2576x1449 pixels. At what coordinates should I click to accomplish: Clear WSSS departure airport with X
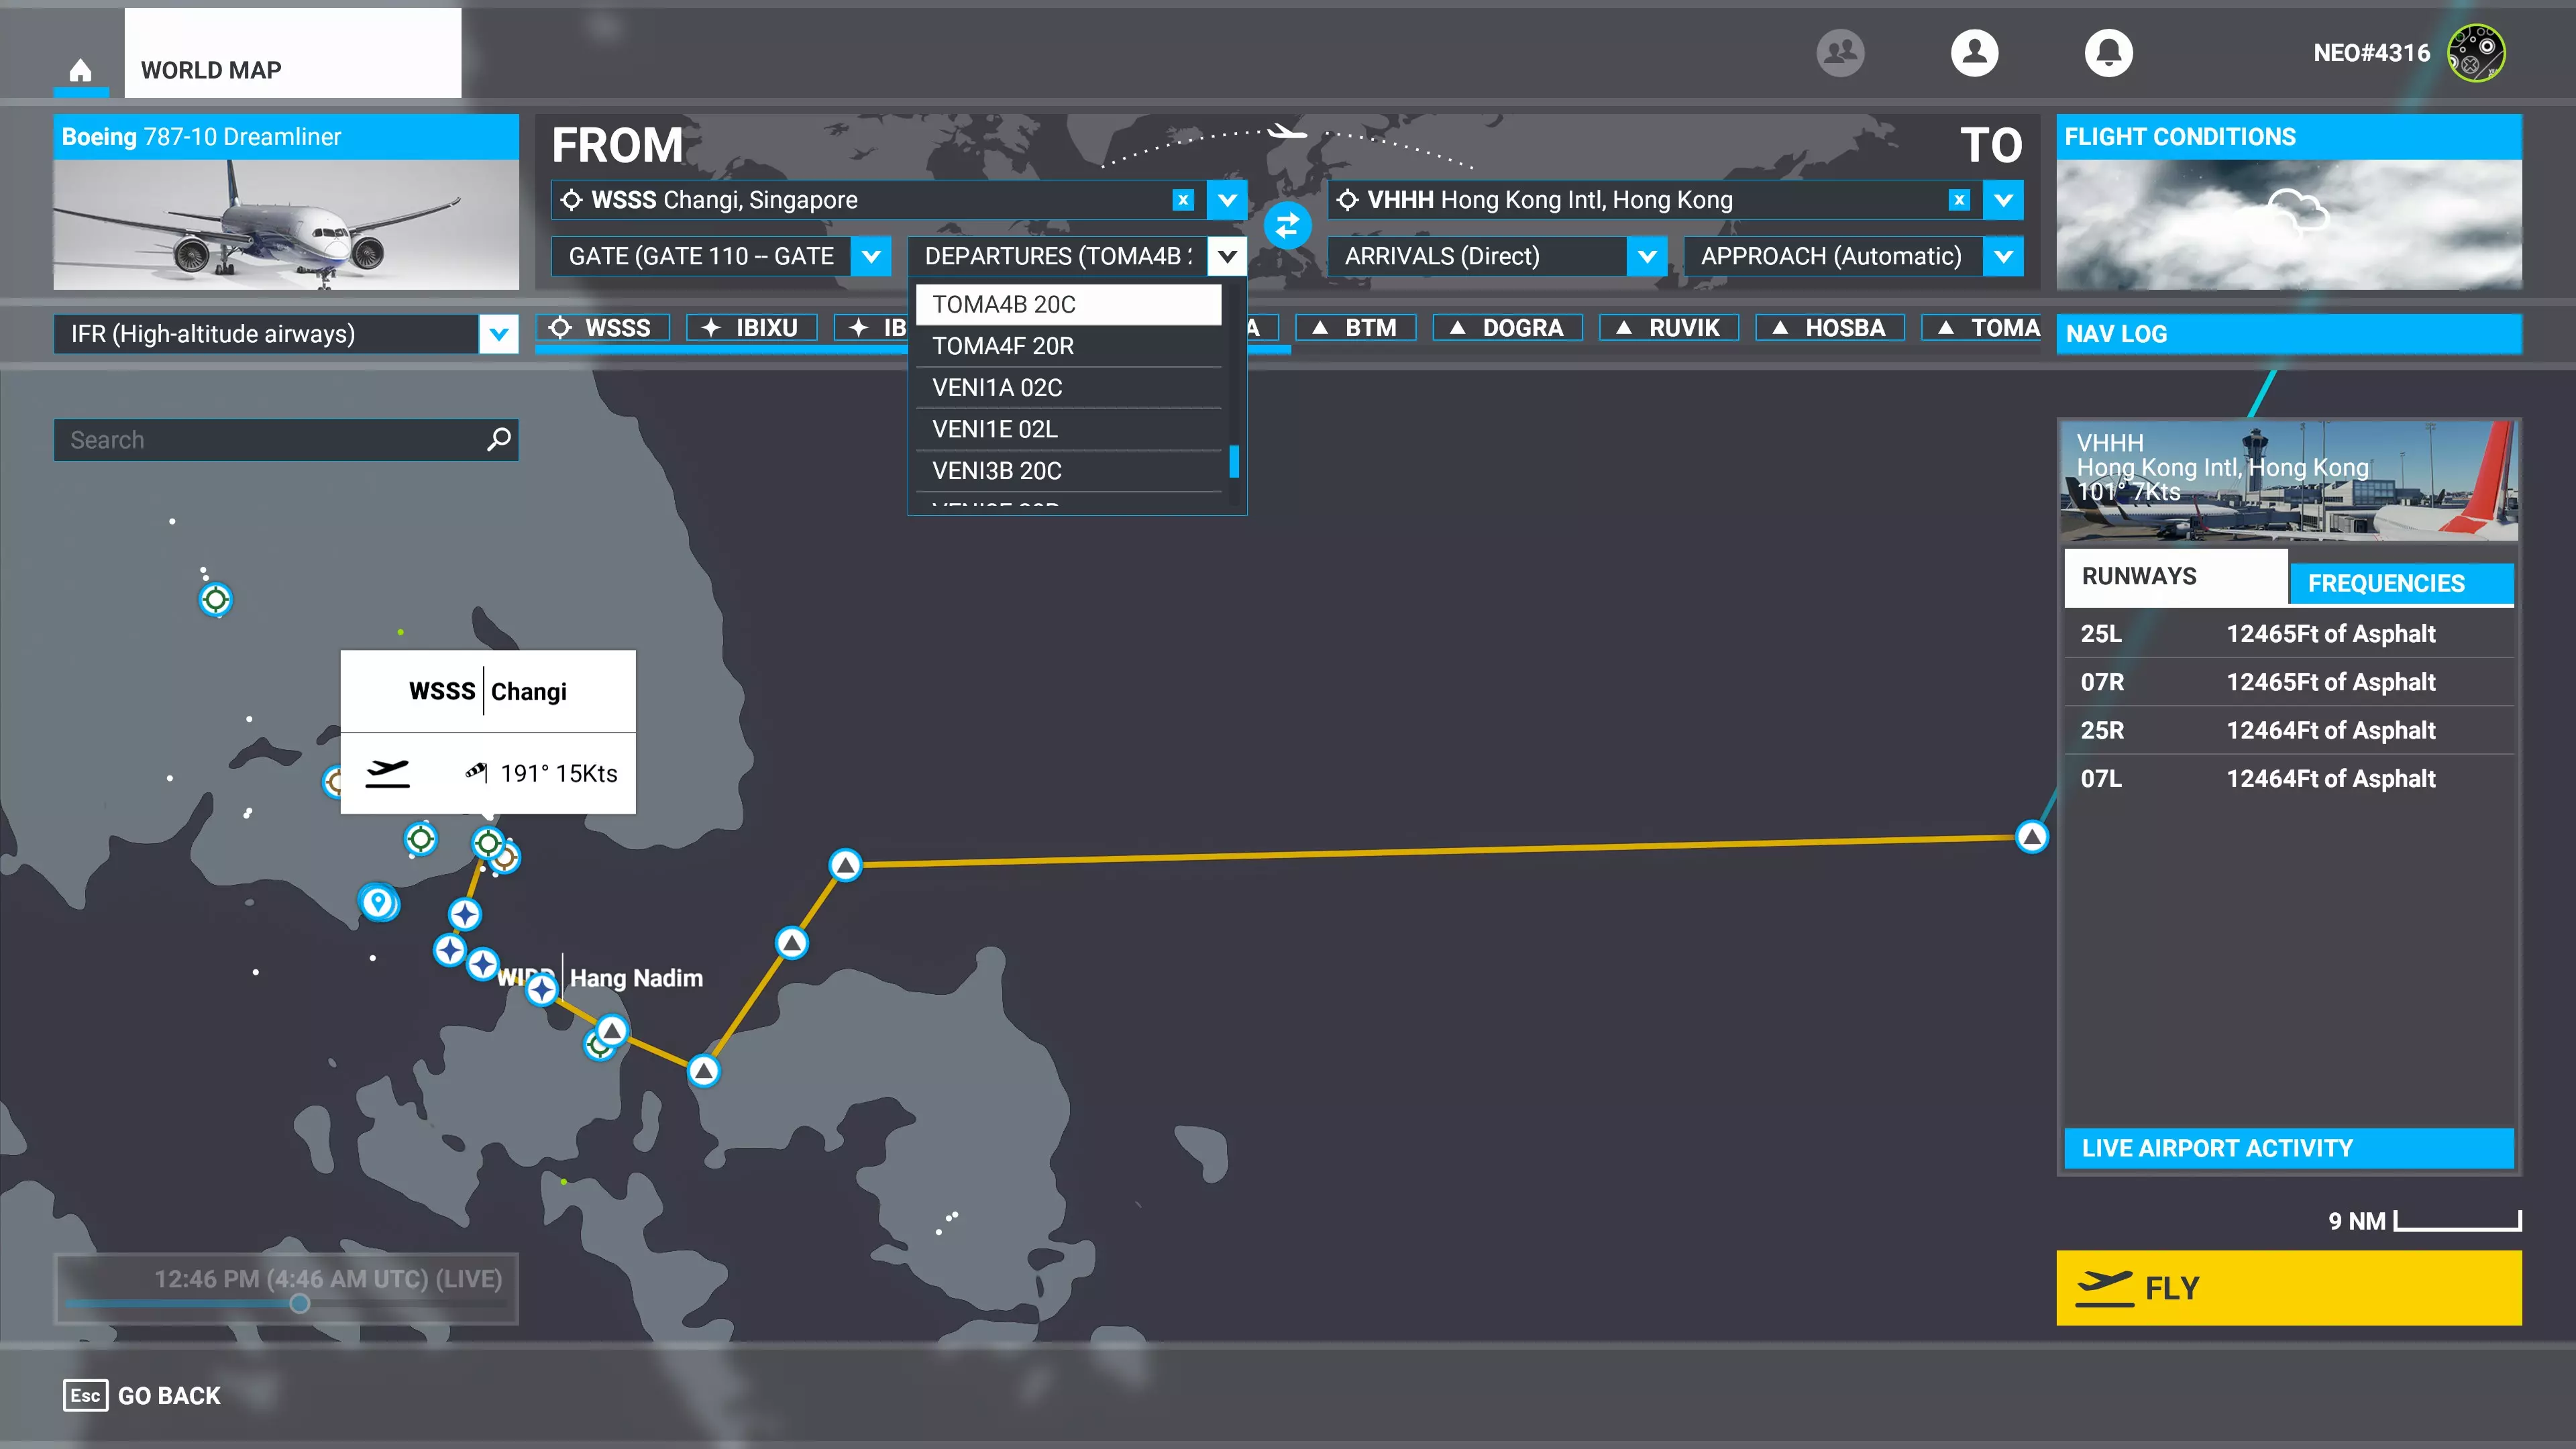coord(1183,200)
